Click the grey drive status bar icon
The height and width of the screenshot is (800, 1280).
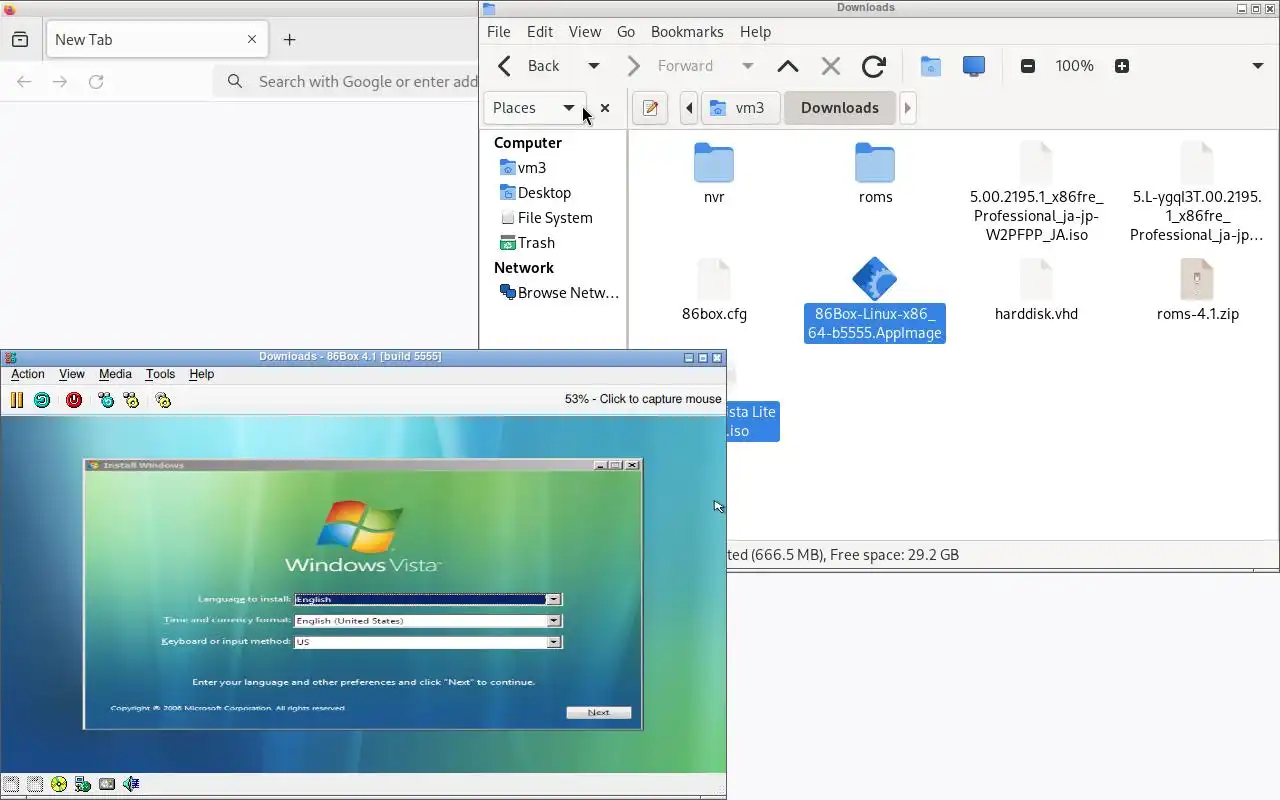(x=107, y=784)
